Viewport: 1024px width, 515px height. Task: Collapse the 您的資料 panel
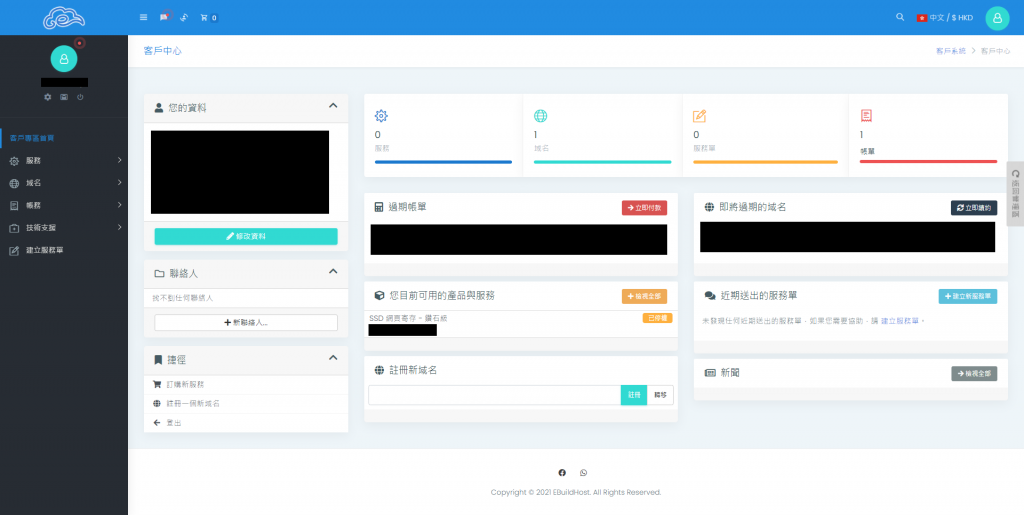point(333,106)
